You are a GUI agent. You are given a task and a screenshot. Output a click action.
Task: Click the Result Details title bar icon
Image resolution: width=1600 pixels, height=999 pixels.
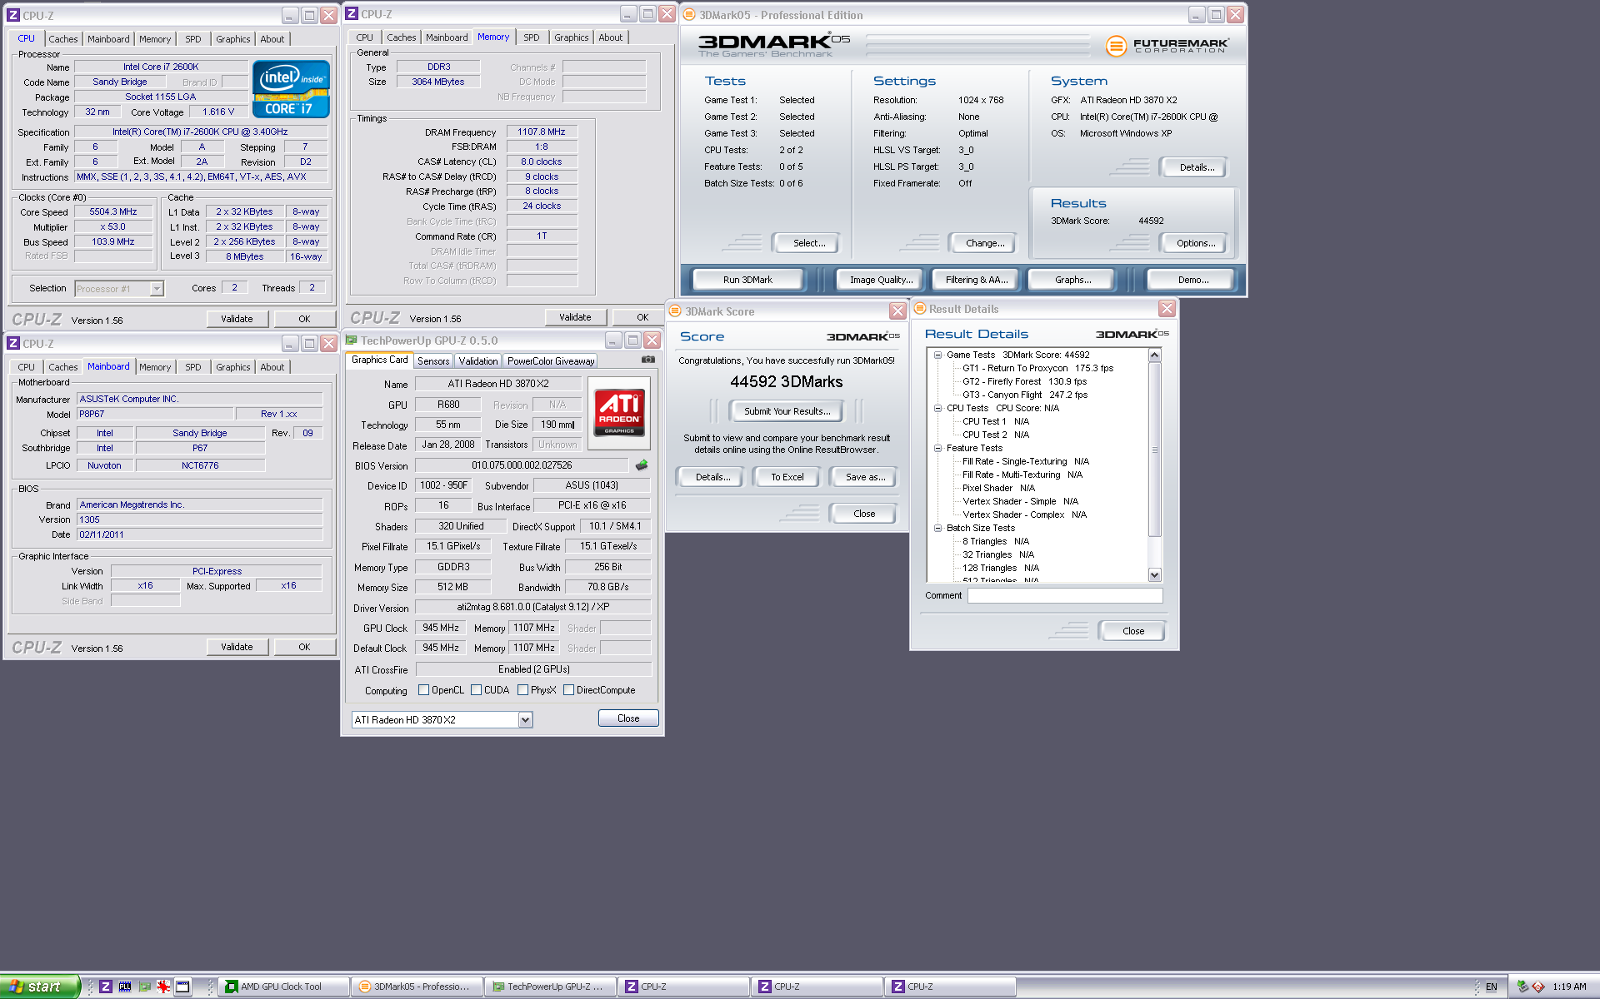coord(919,309)
